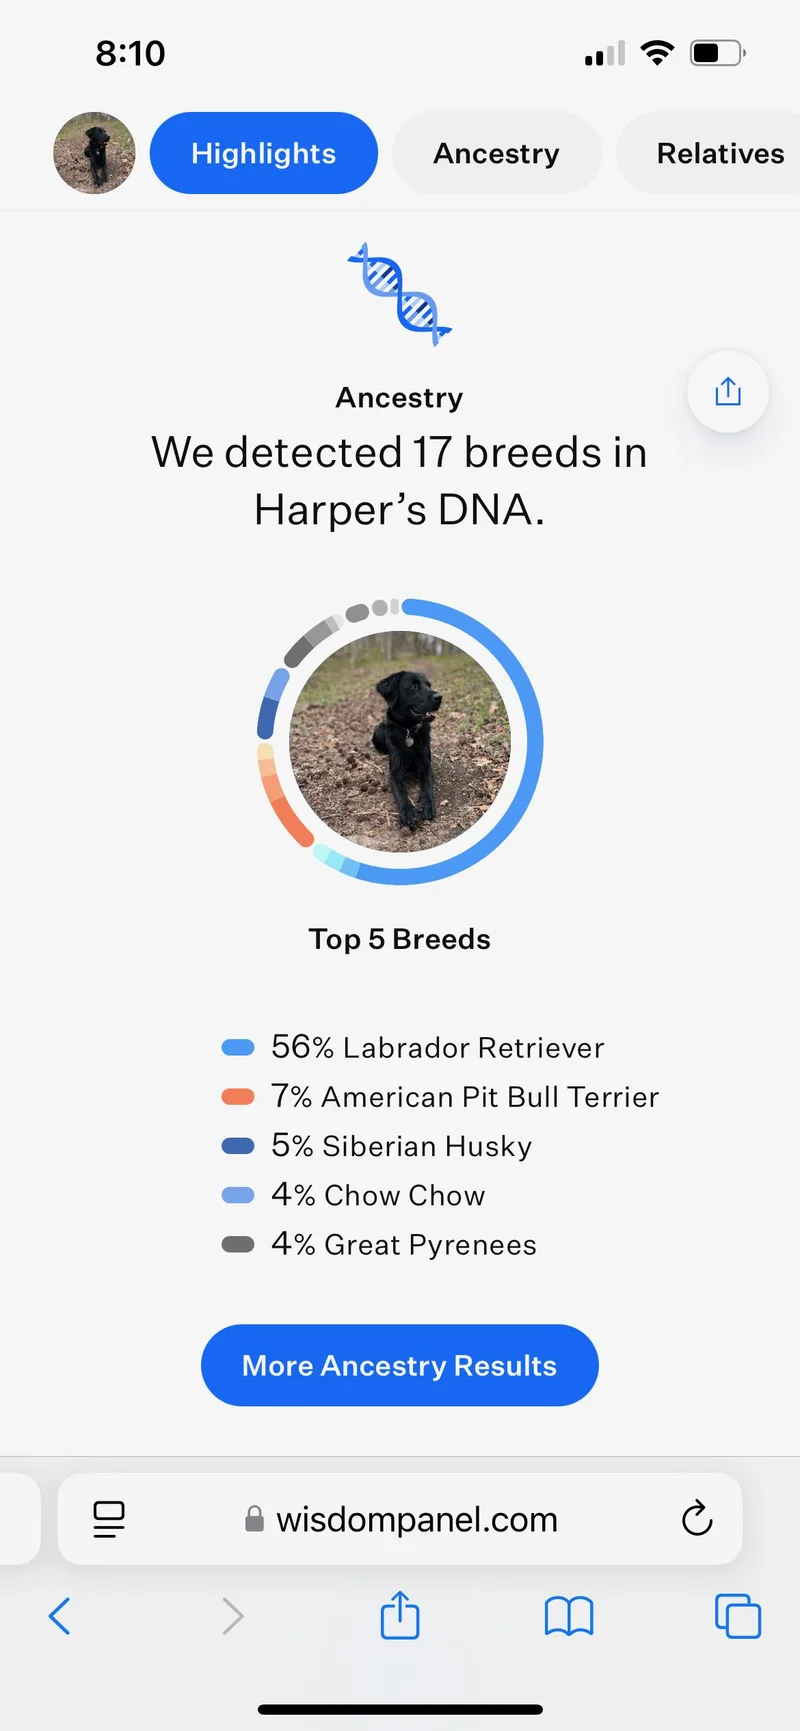
Task: Tap the 5% Siberian Husky entry
Action: tap(377, 1146)
